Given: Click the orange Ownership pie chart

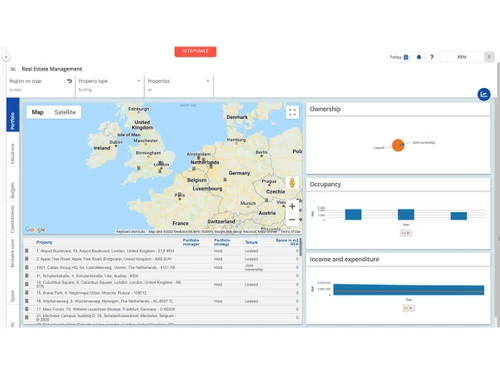Looking at the screenshot, I should point(398,145).
